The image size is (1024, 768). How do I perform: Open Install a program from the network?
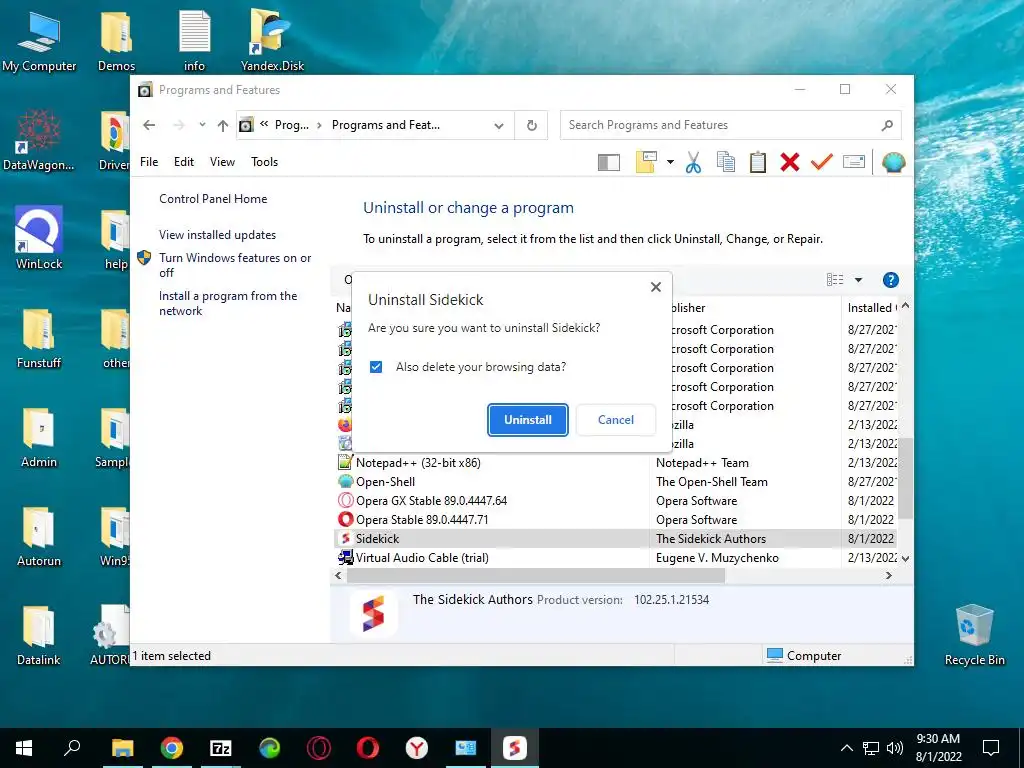[x=228, y=303]
